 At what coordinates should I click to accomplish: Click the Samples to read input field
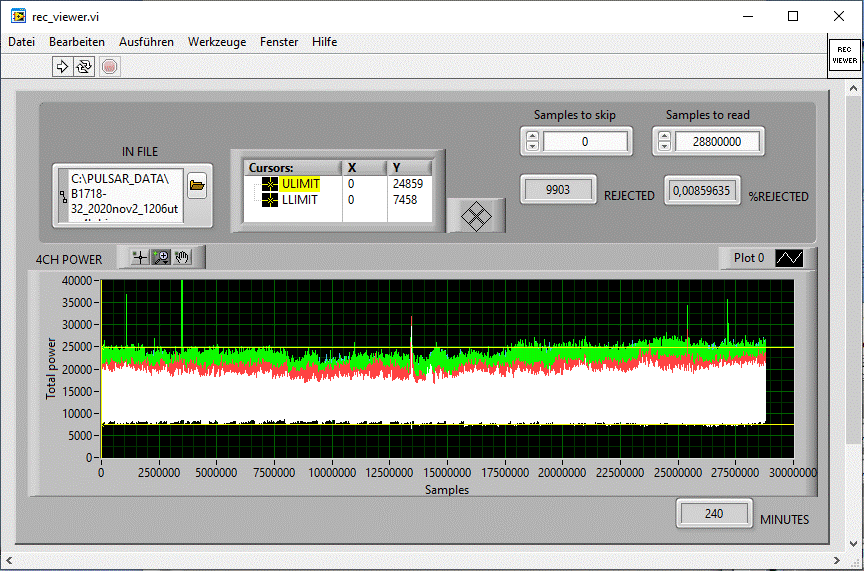pos(717,142)
